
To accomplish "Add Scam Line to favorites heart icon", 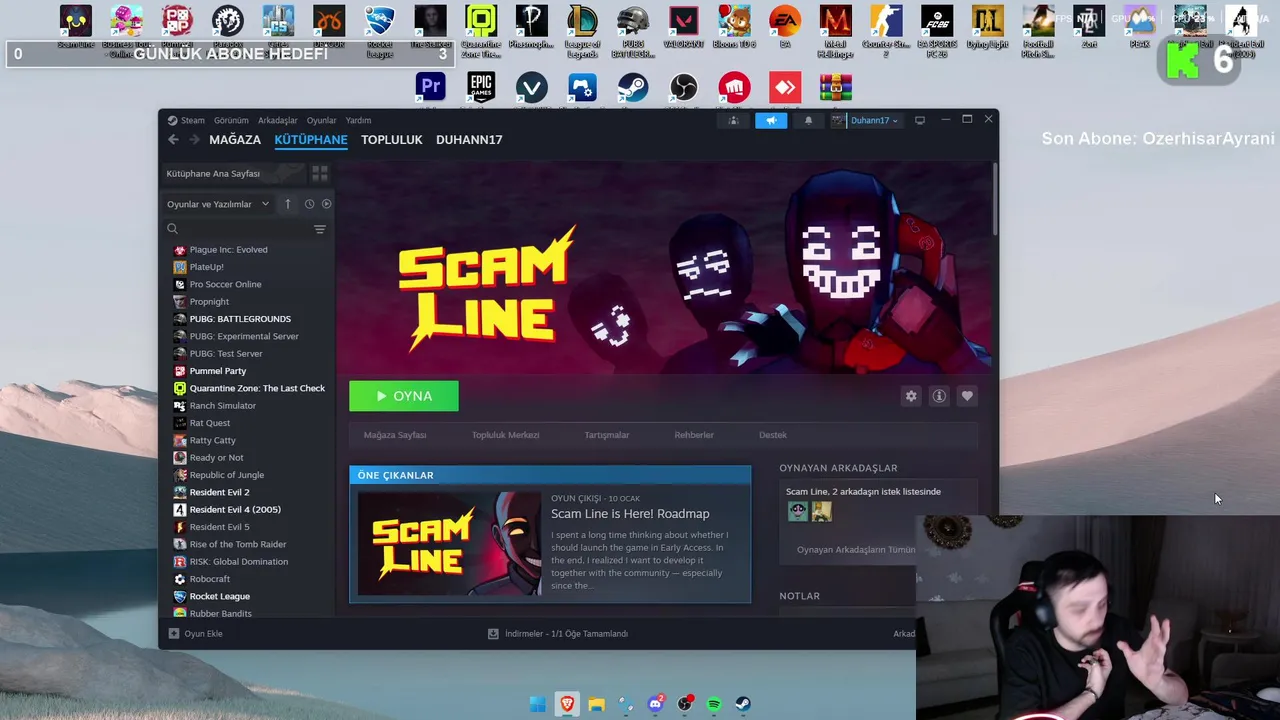I will [x=967, y=396].
